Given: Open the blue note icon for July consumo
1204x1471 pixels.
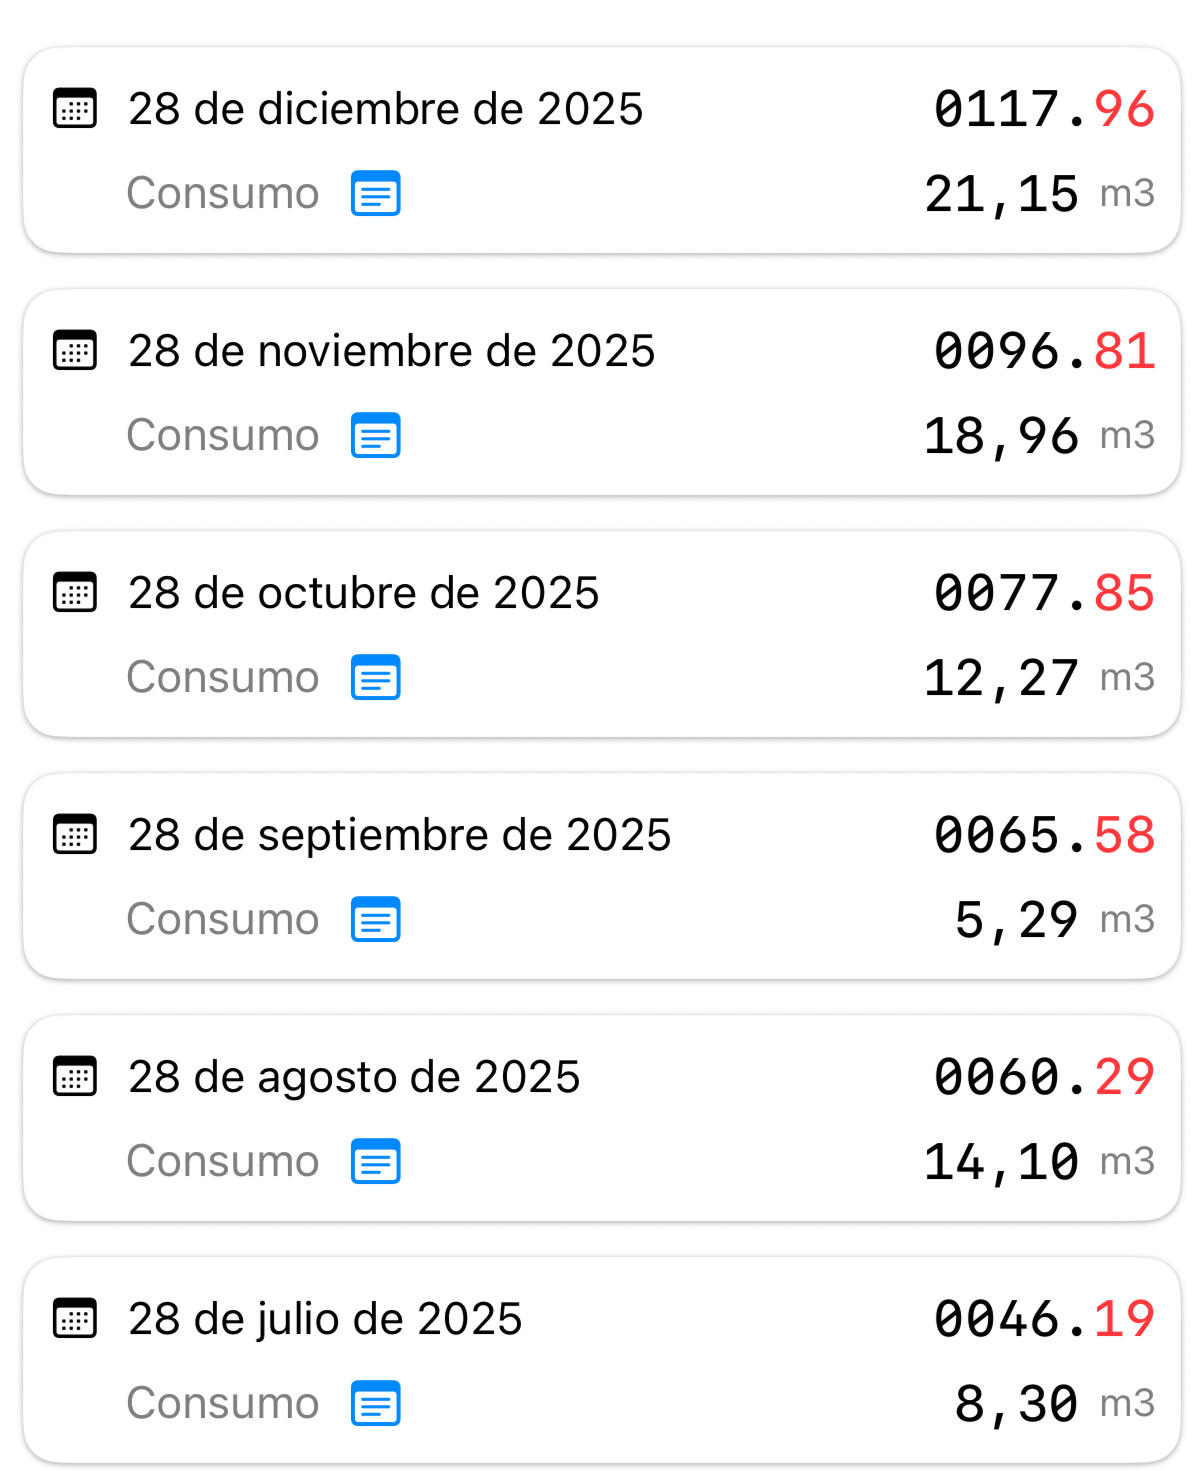Looking at the screenshot, I should click(375, 1404).
